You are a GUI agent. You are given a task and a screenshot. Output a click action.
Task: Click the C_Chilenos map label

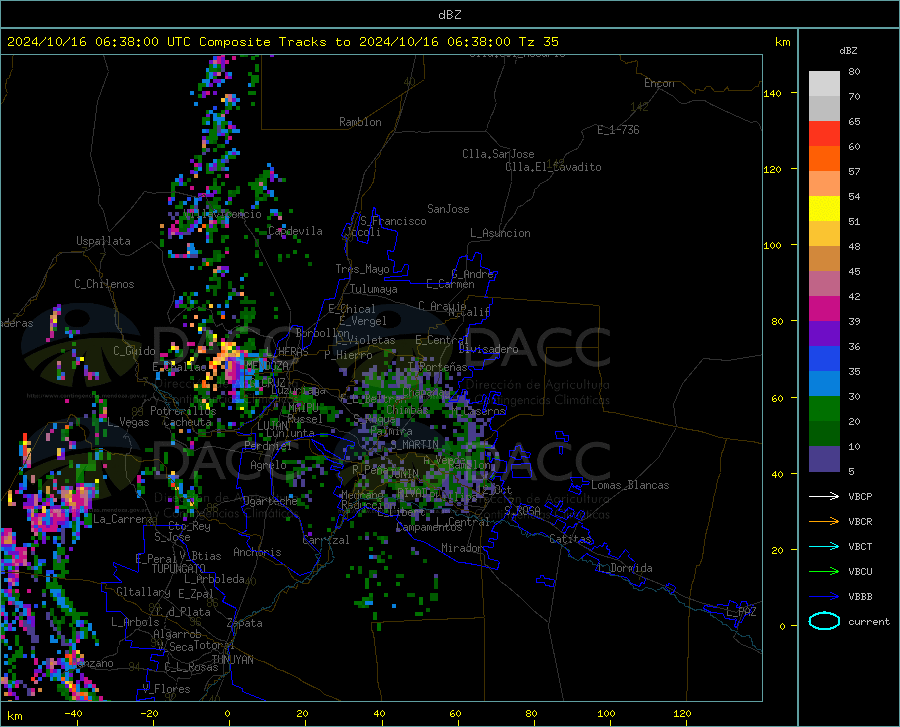pyautogui.click(x=104, y=284)
